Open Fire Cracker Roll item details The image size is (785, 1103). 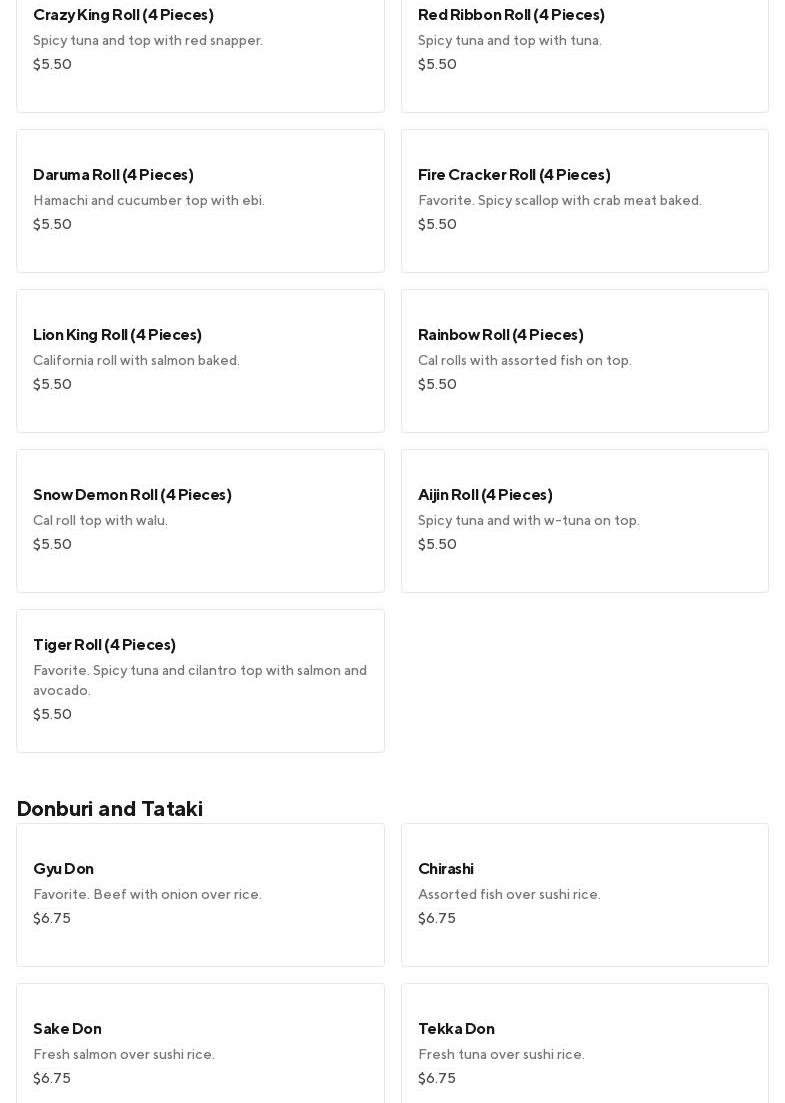click(x=584, y=200)
